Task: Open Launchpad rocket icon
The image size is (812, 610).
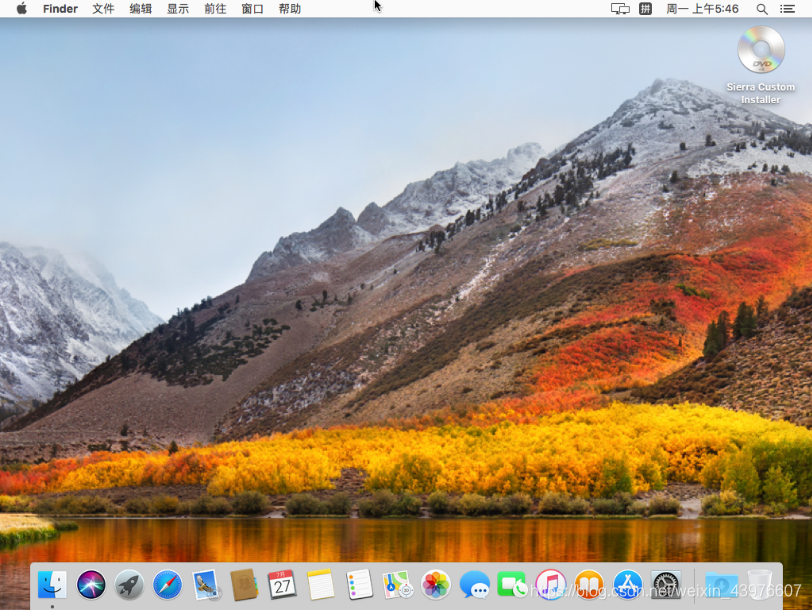Action: click(129, 585)
